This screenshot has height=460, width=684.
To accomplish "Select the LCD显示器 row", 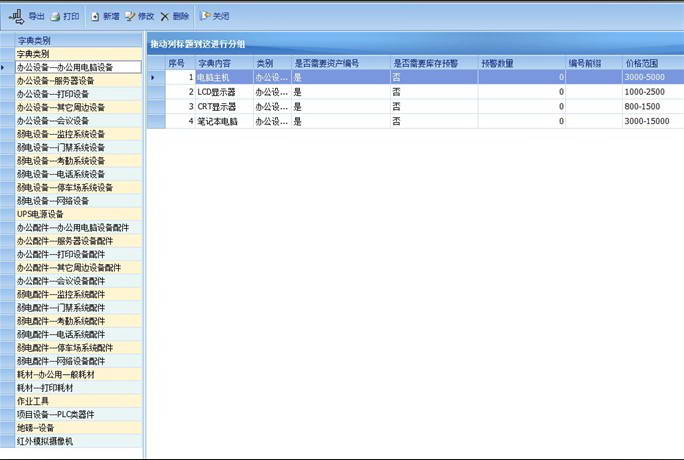I will tap(222, 92).
